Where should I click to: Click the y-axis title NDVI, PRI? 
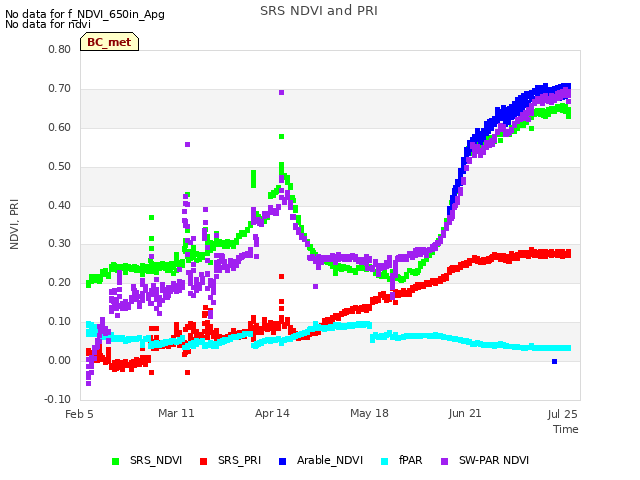click(x=14, y=224)
